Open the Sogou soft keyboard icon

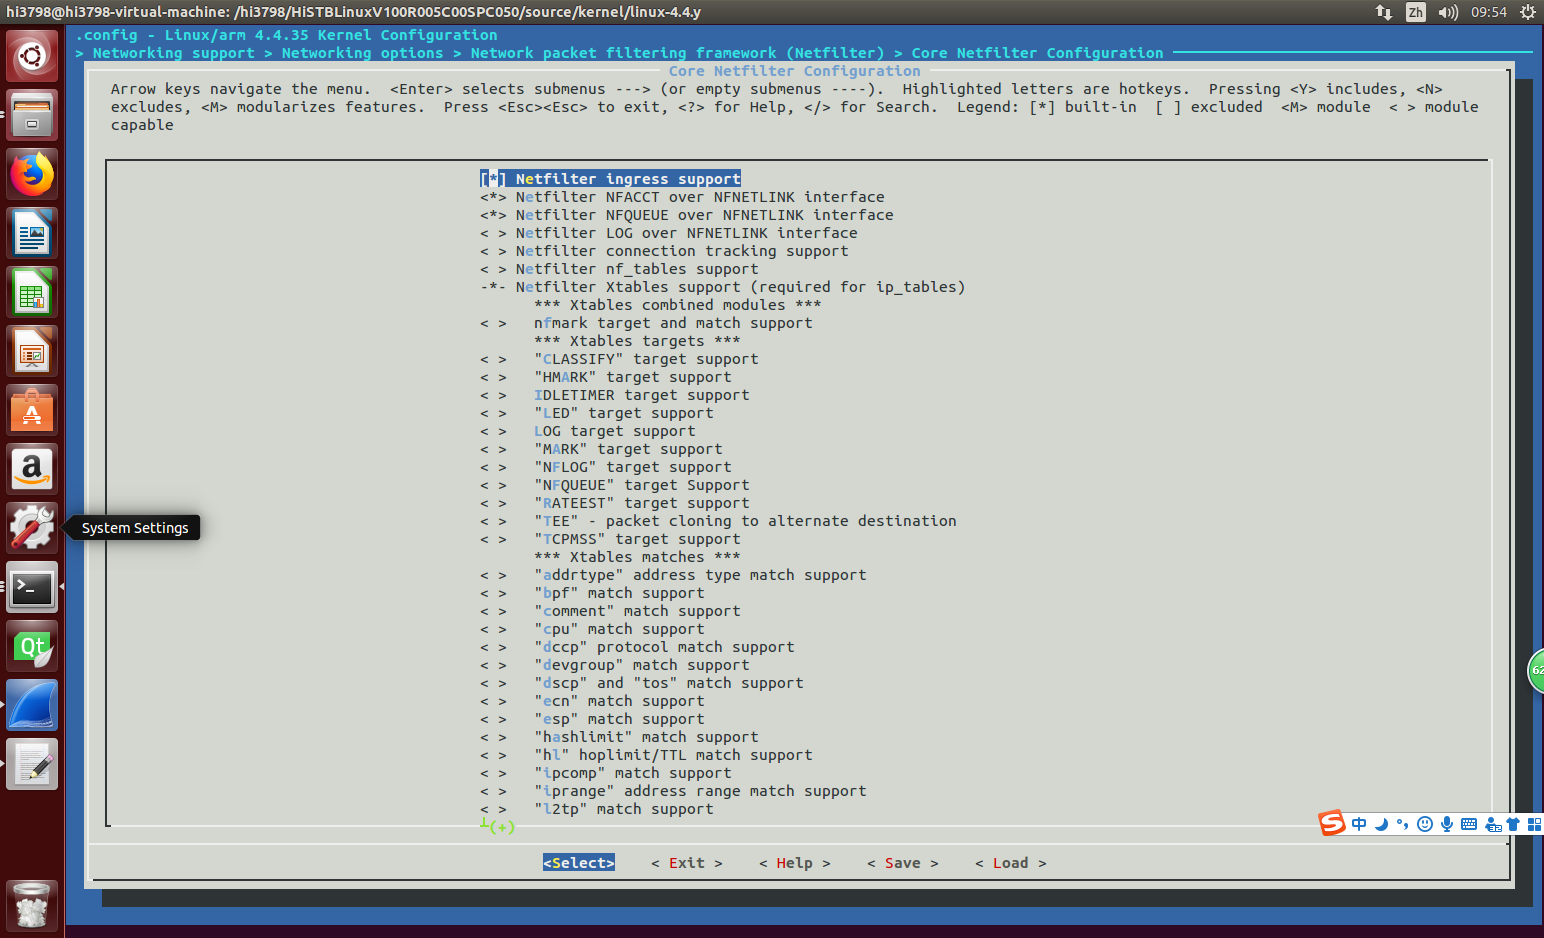[1468, 824]
